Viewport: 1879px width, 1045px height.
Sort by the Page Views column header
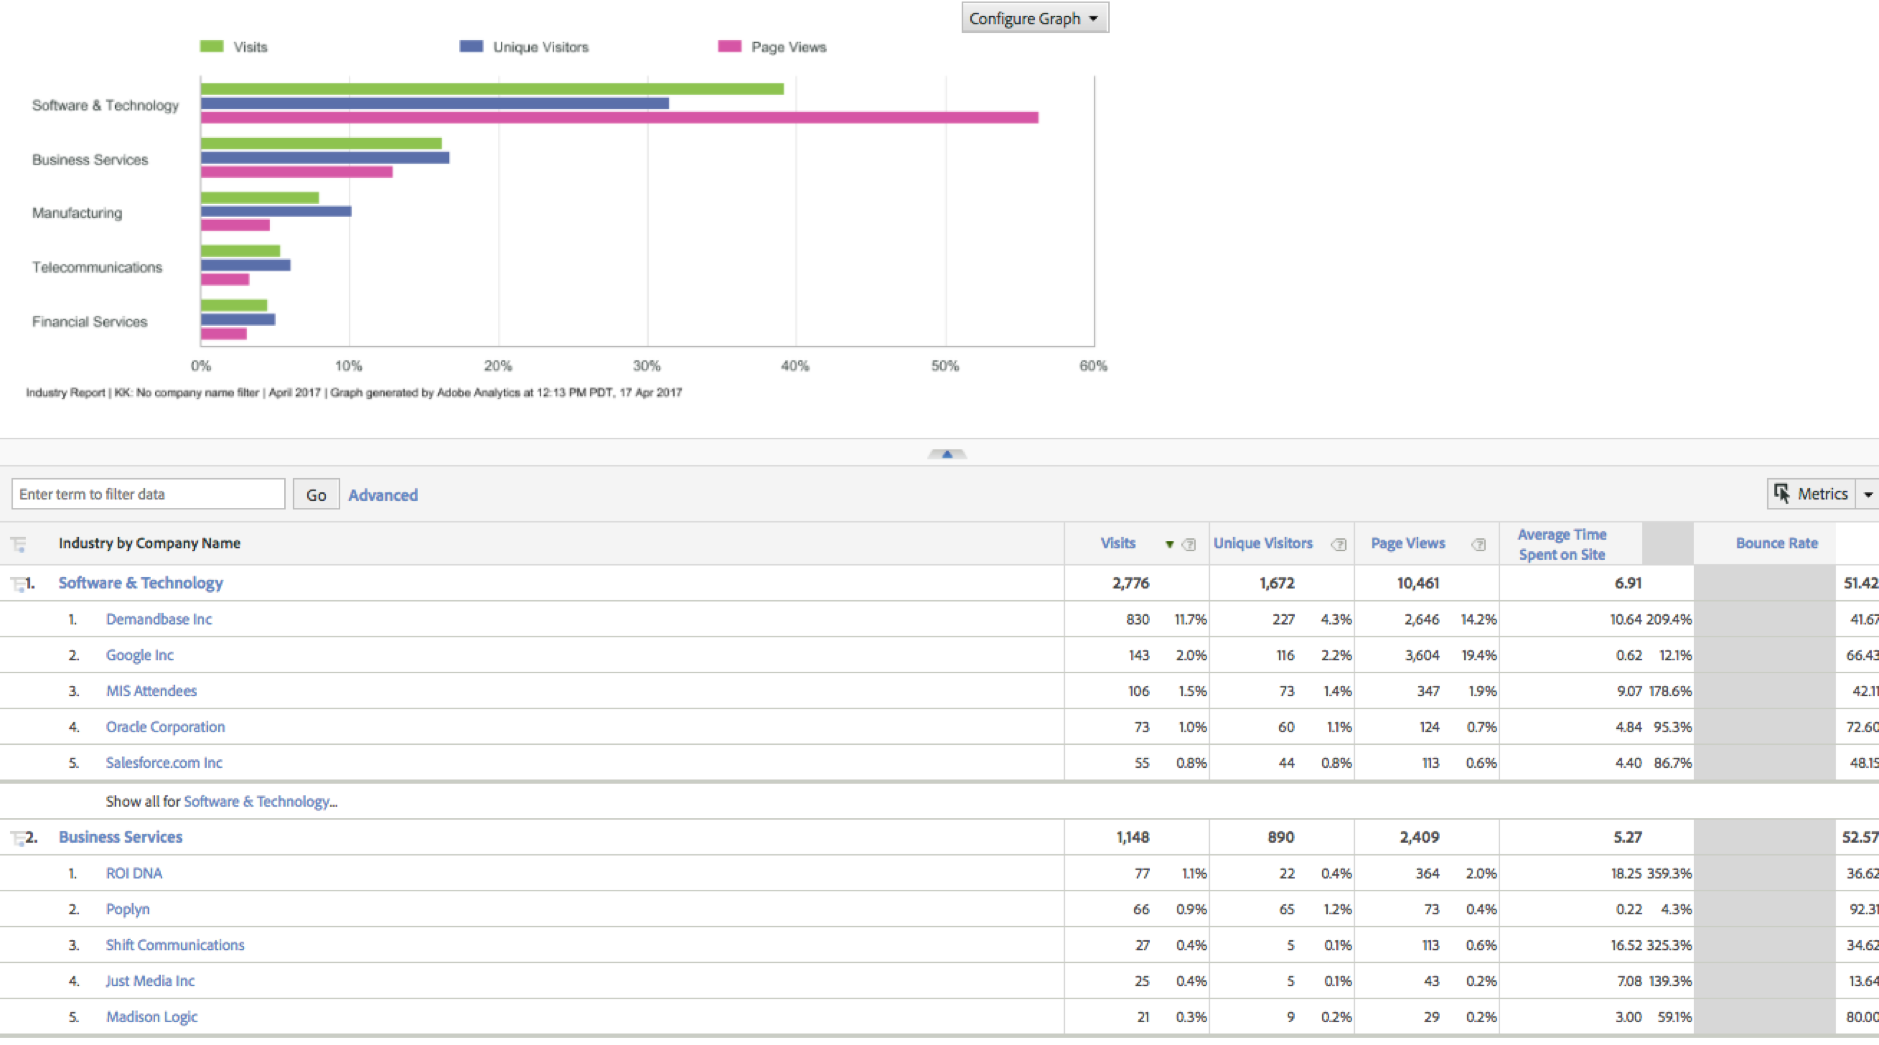click(1408, 543)
